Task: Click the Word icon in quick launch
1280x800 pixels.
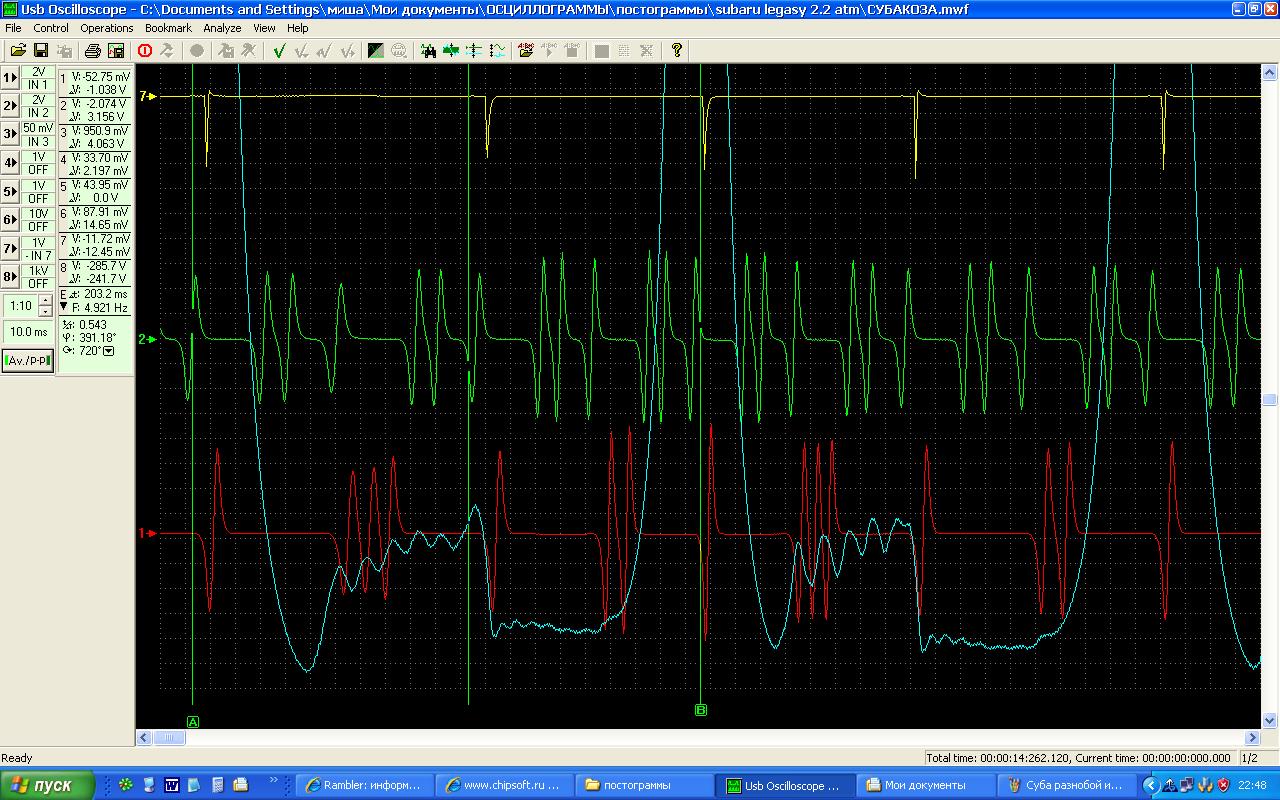Action: click(x=171, y=785)
